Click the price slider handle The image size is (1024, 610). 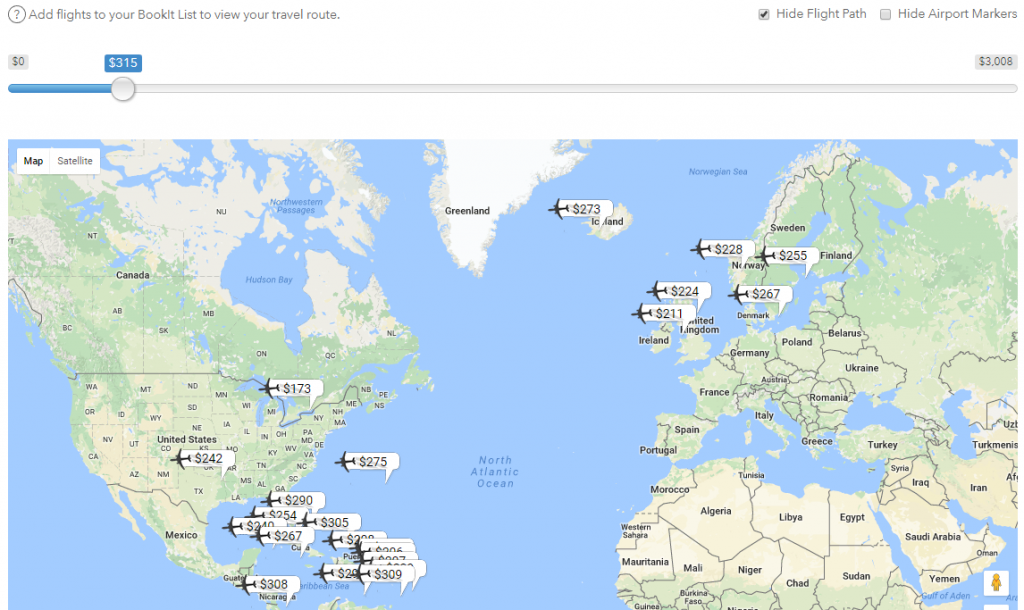(122, 89)
